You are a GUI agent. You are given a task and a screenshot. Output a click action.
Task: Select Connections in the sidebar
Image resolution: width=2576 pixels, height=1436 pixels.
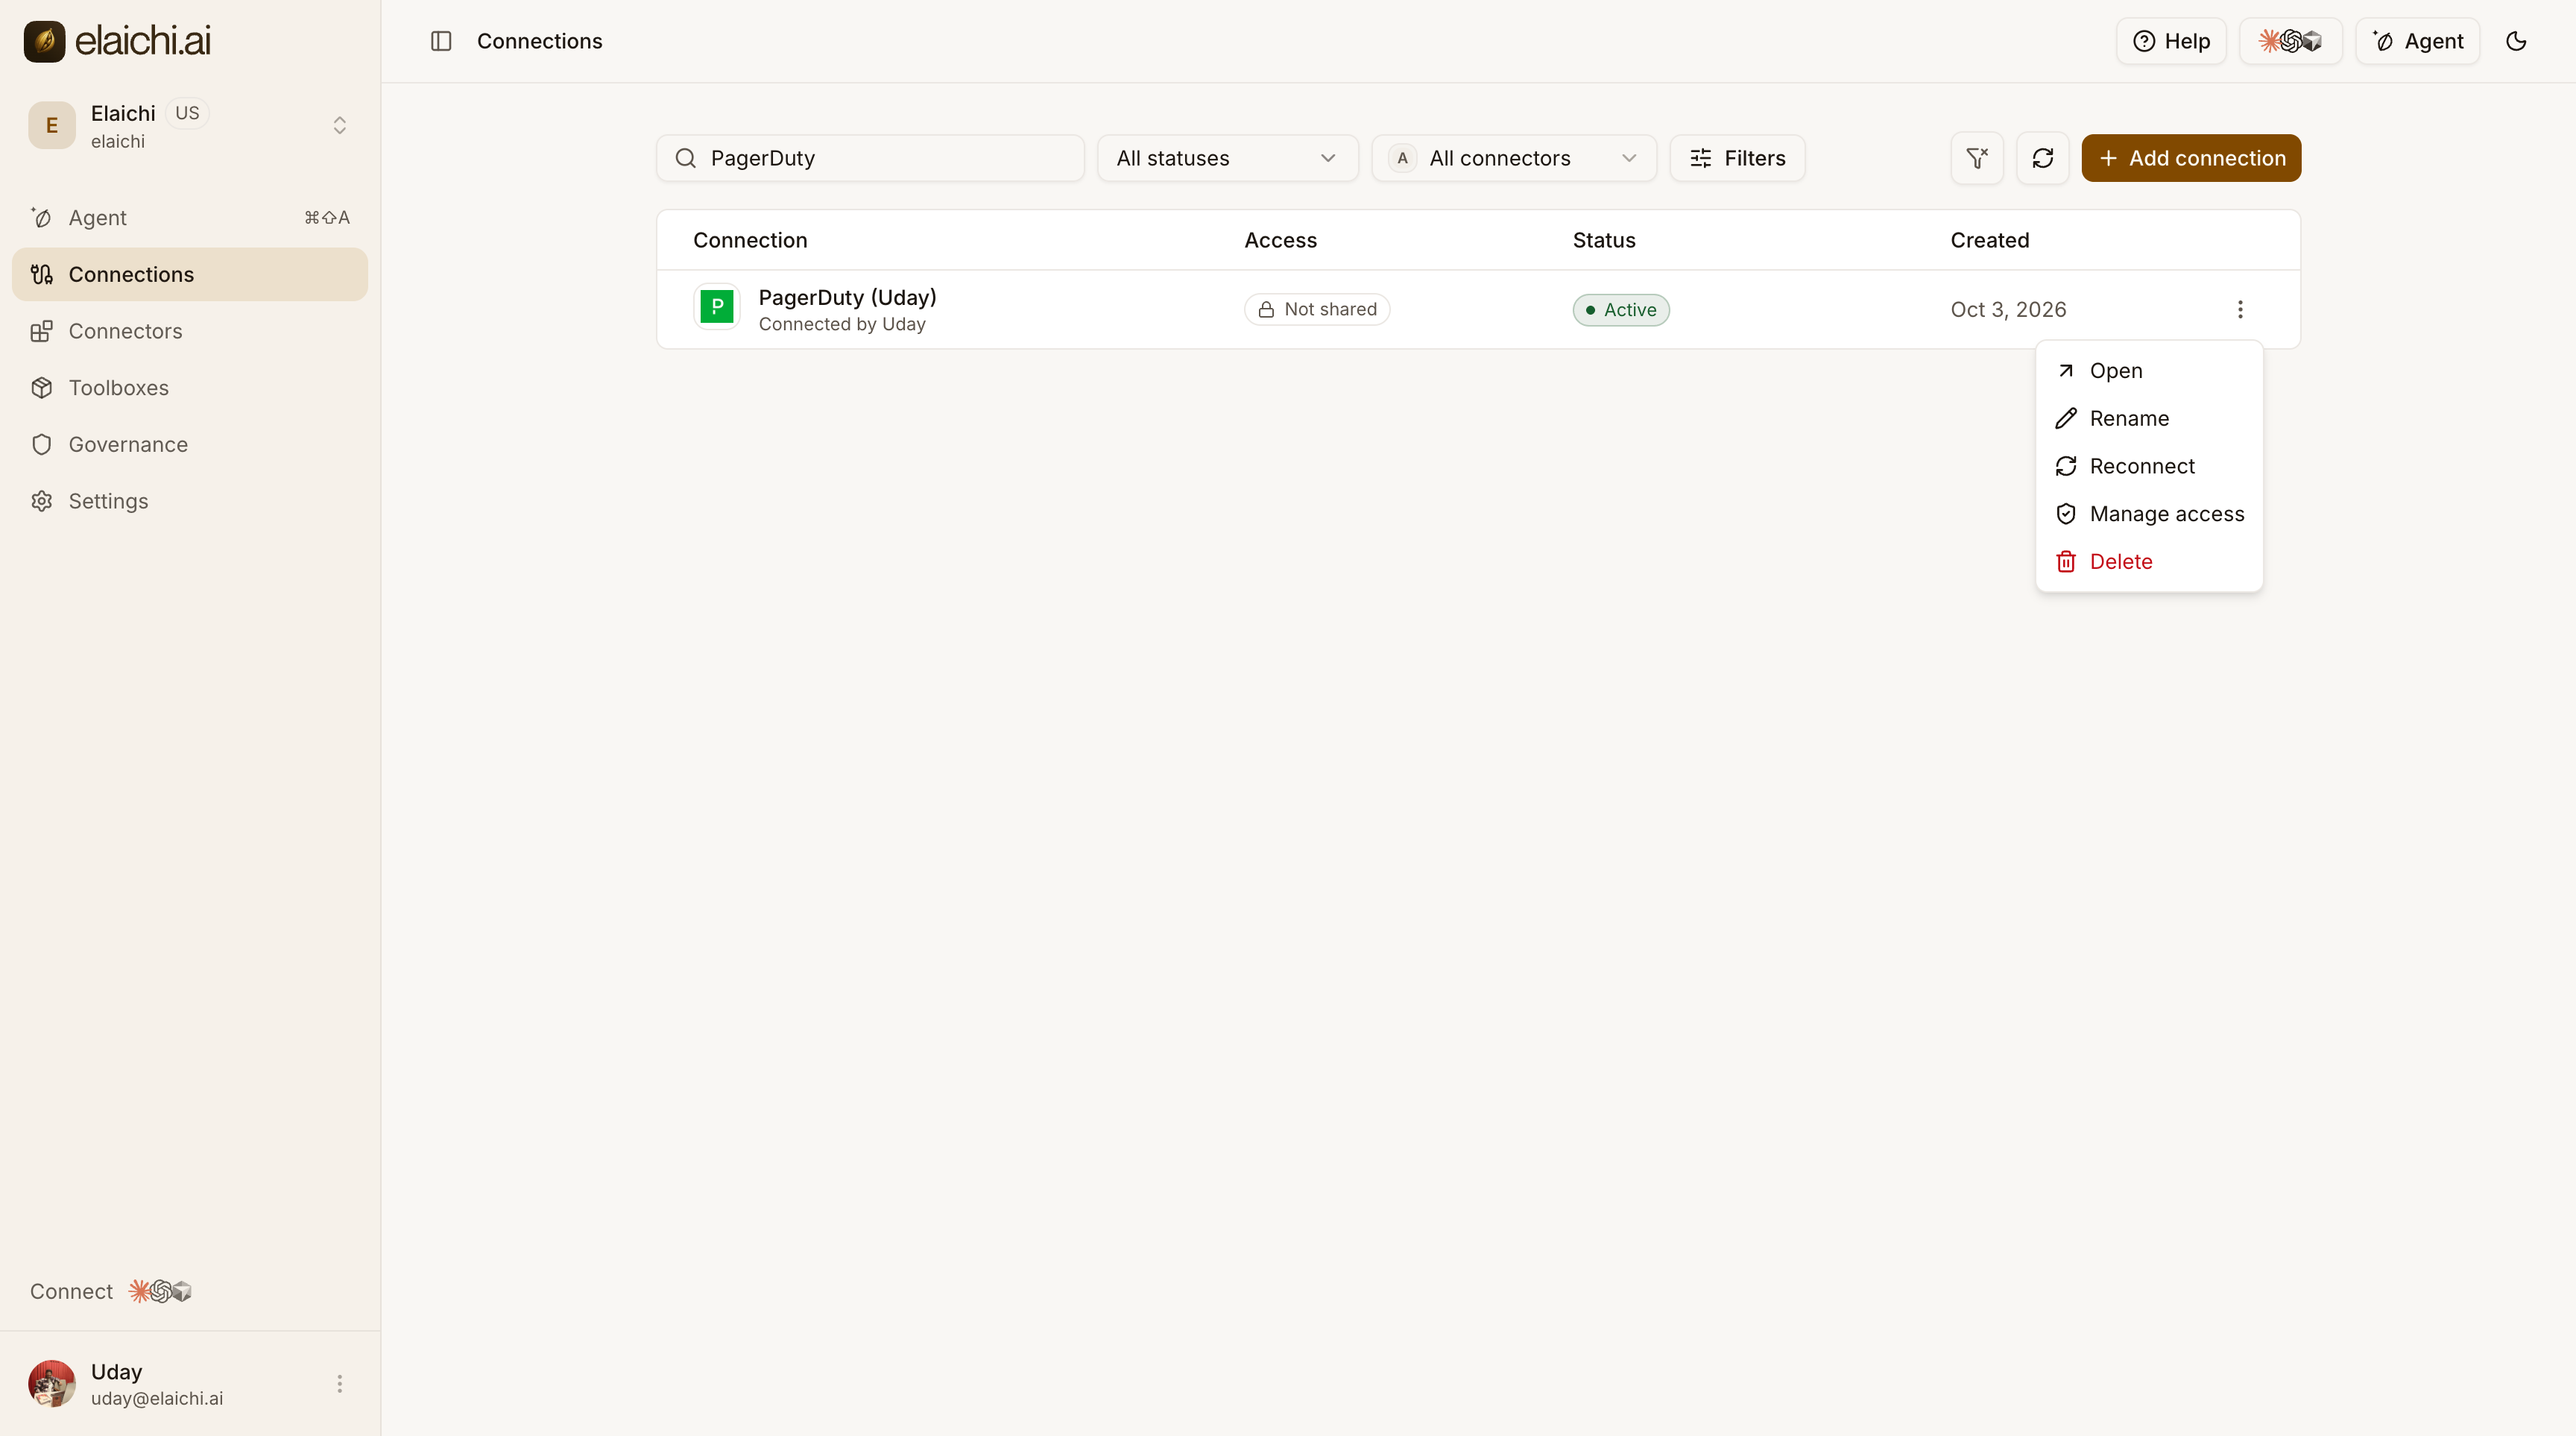click(190, 274)
